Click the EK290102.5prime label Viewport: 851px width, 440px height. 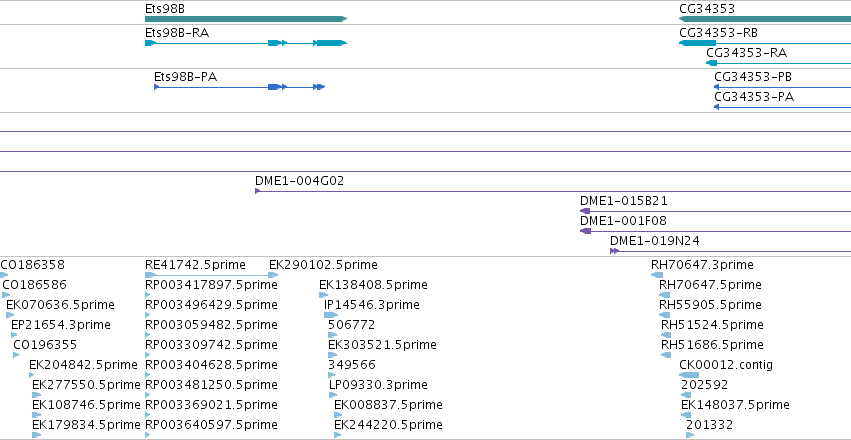point(323,265)
